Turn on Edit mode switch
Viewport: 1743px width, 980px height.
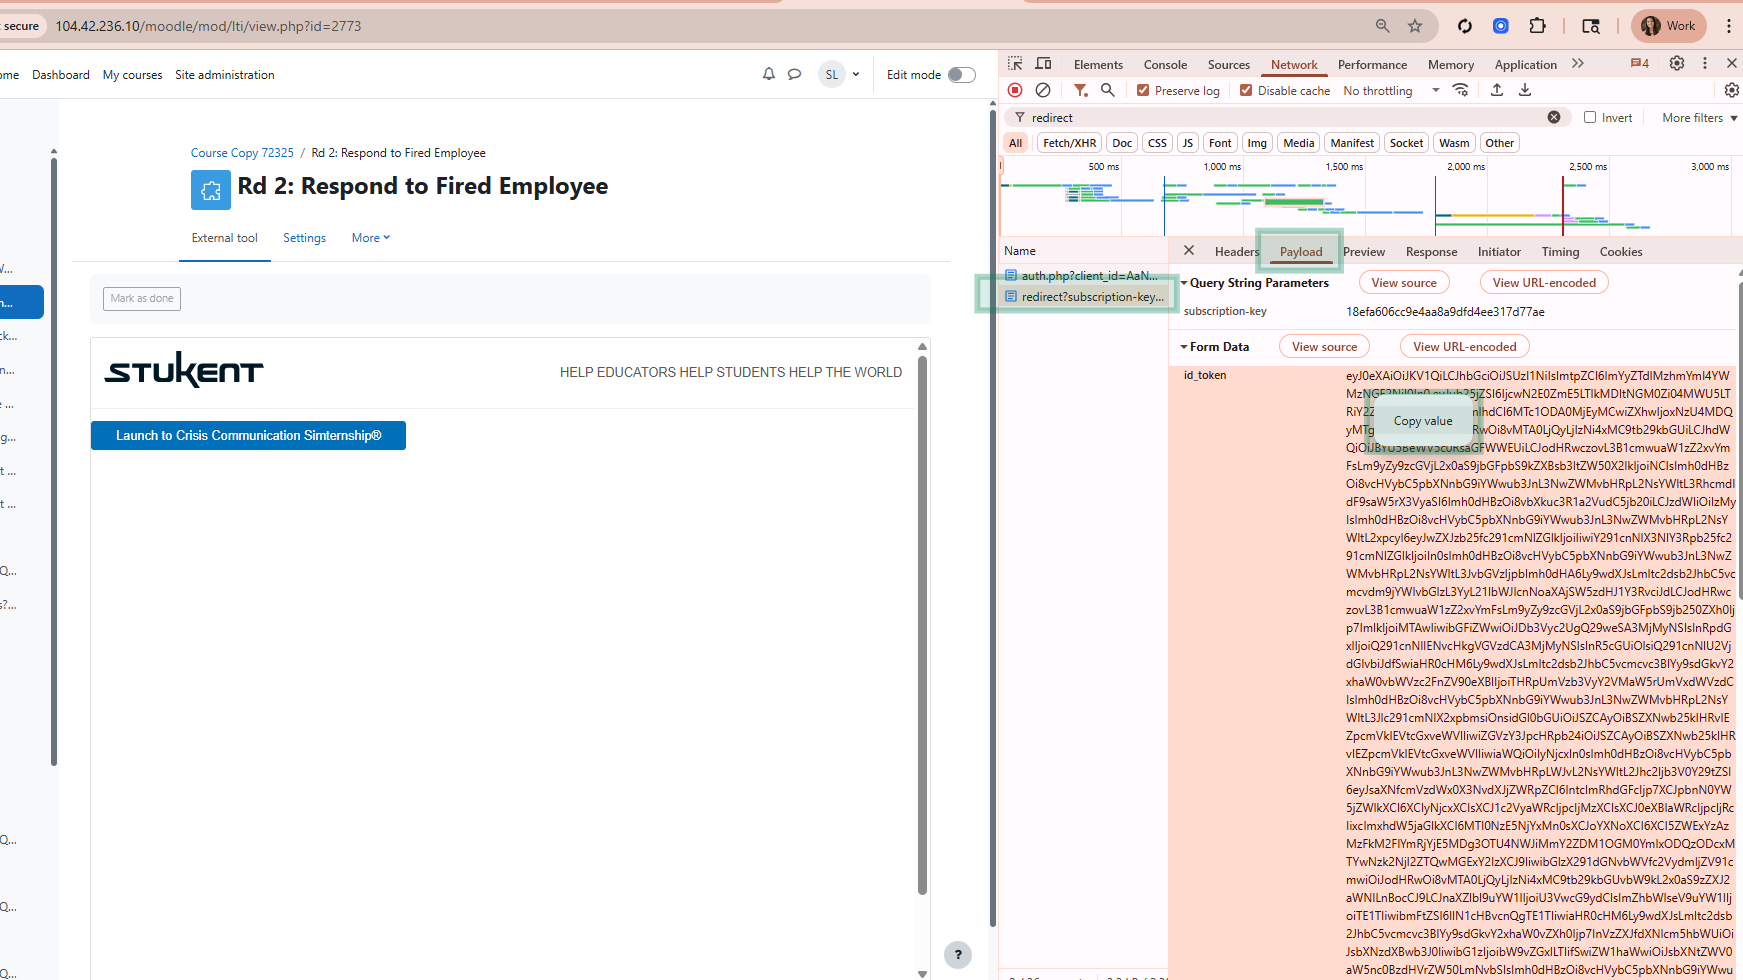(x=961, y=75)
